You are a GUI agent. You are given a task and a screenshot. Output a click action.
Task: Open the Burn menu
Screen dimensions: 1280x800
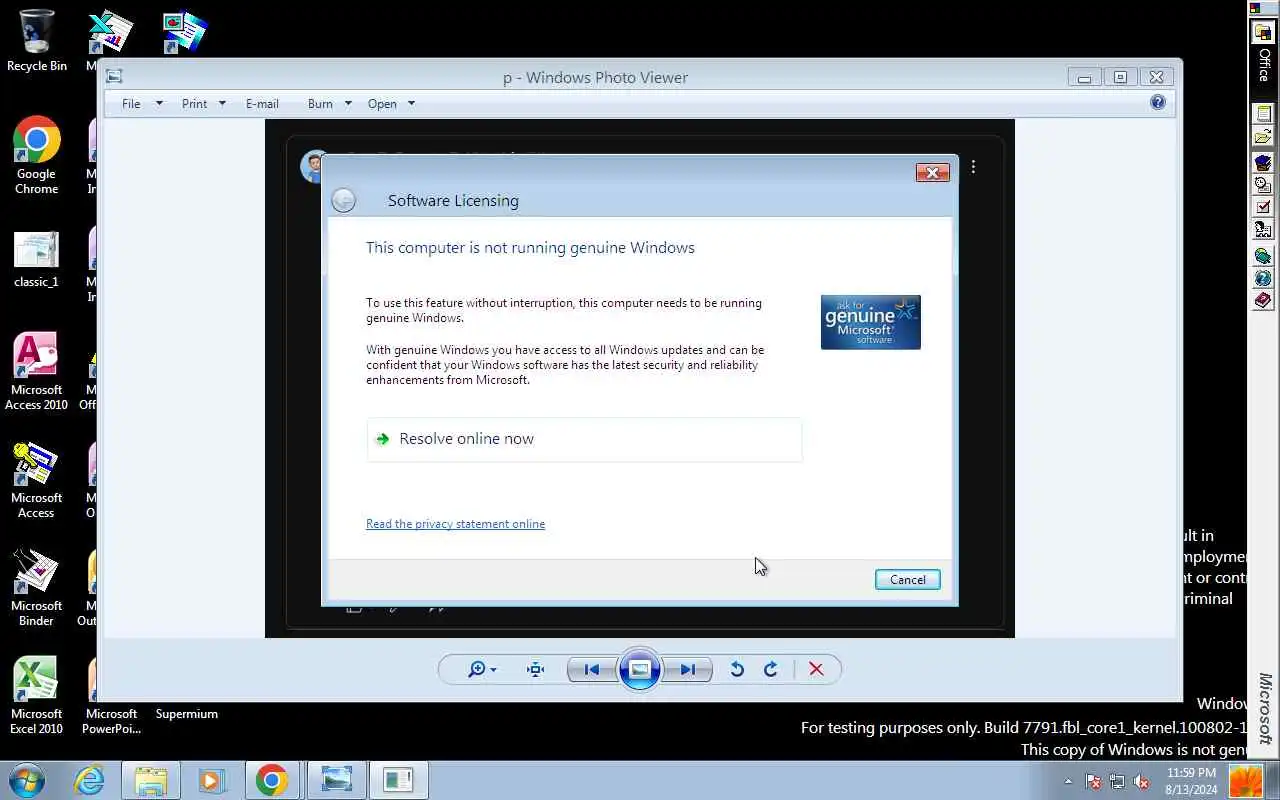click(320, 103)
